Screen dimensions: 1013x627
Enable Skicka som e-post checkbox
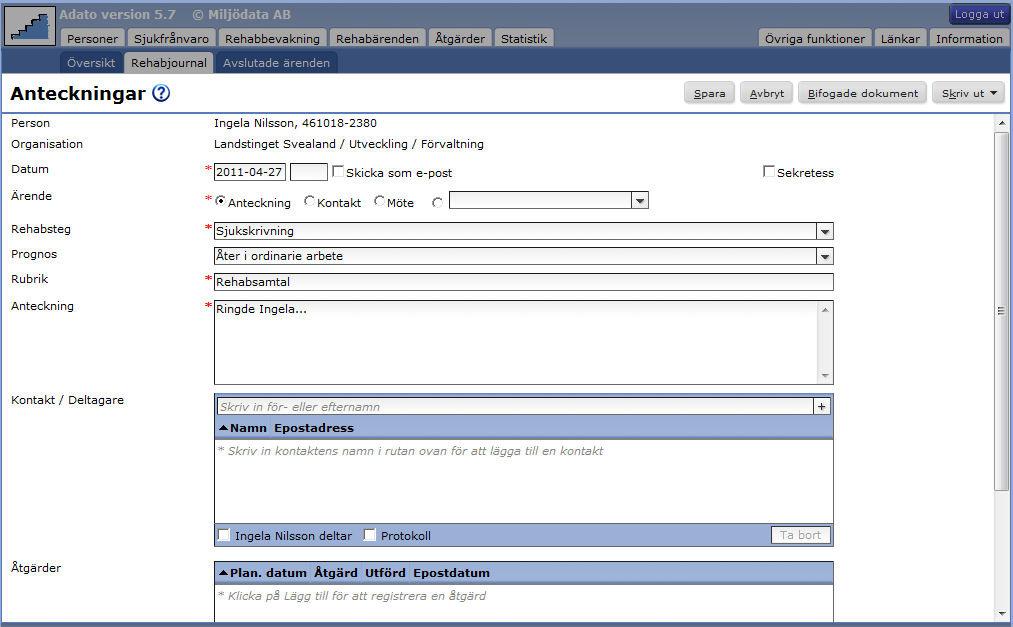338,171
